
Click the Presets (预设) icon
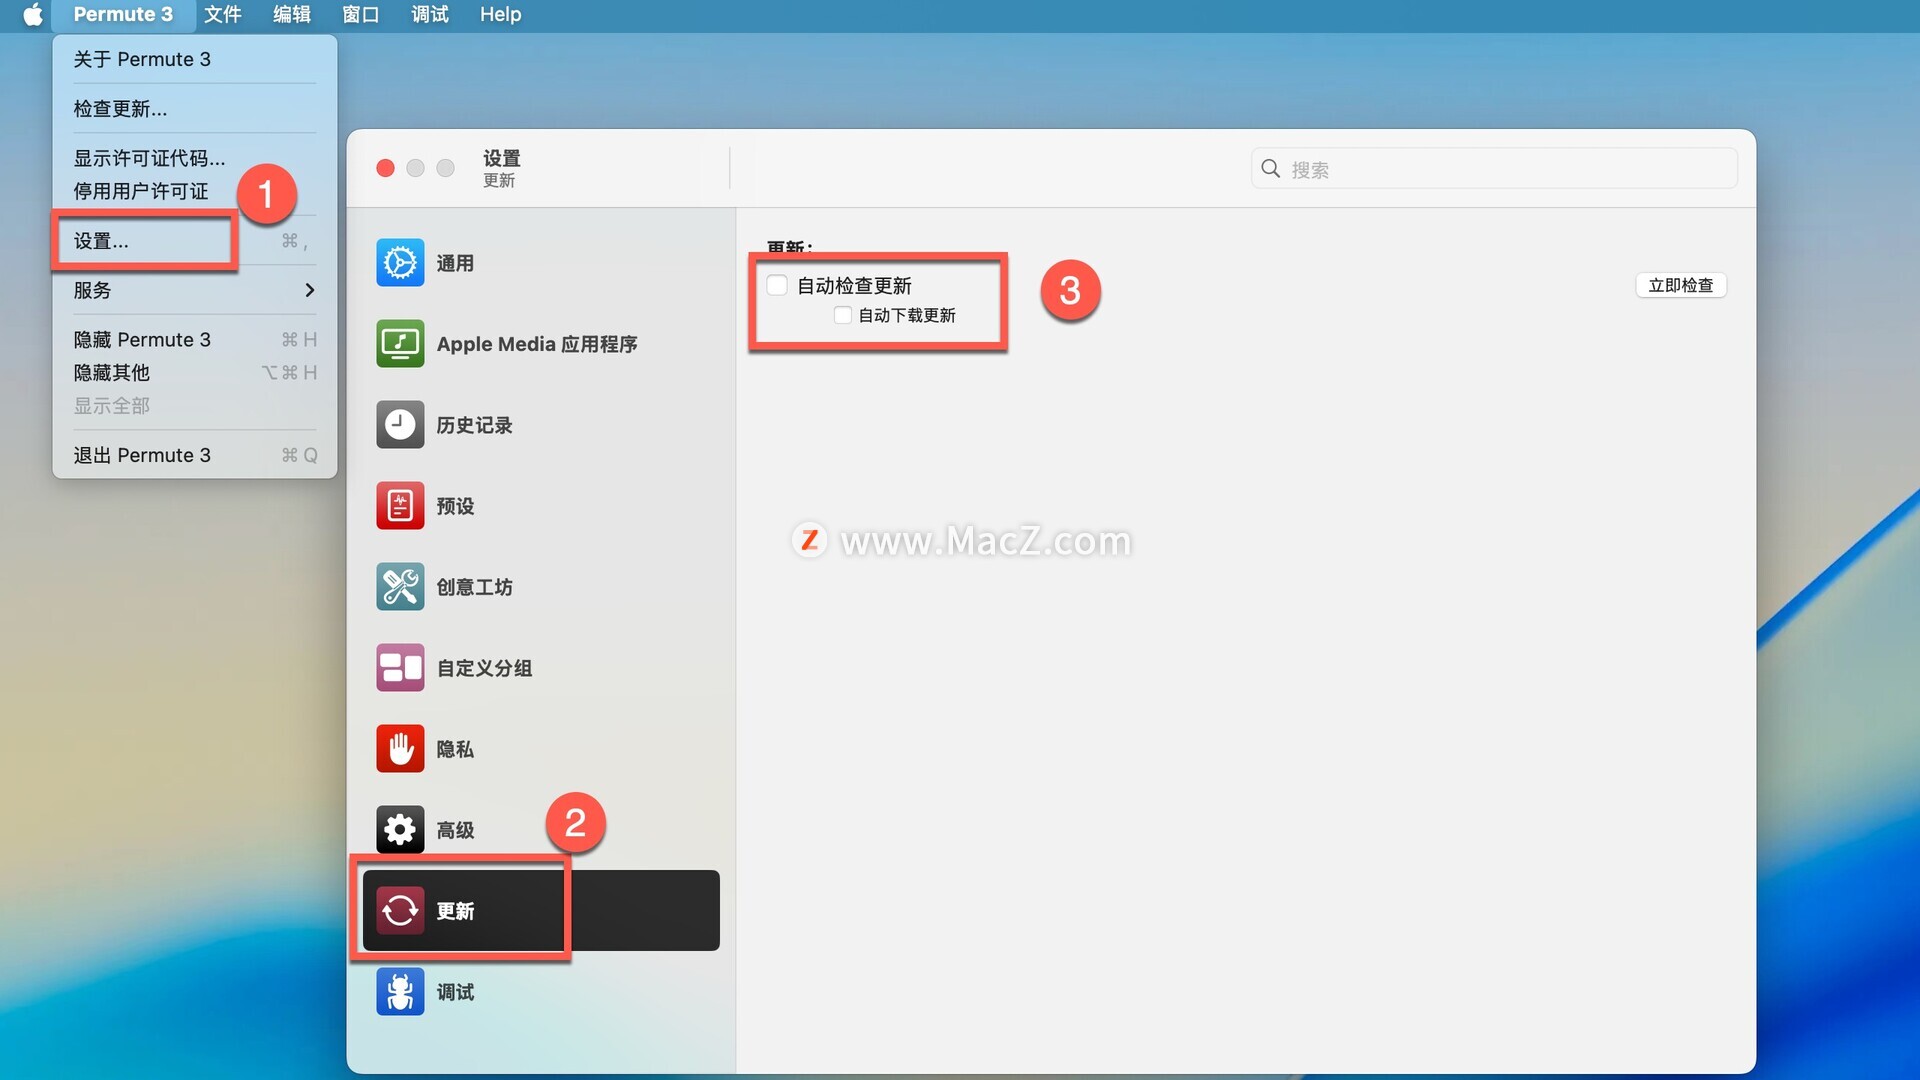coord(400,506)
